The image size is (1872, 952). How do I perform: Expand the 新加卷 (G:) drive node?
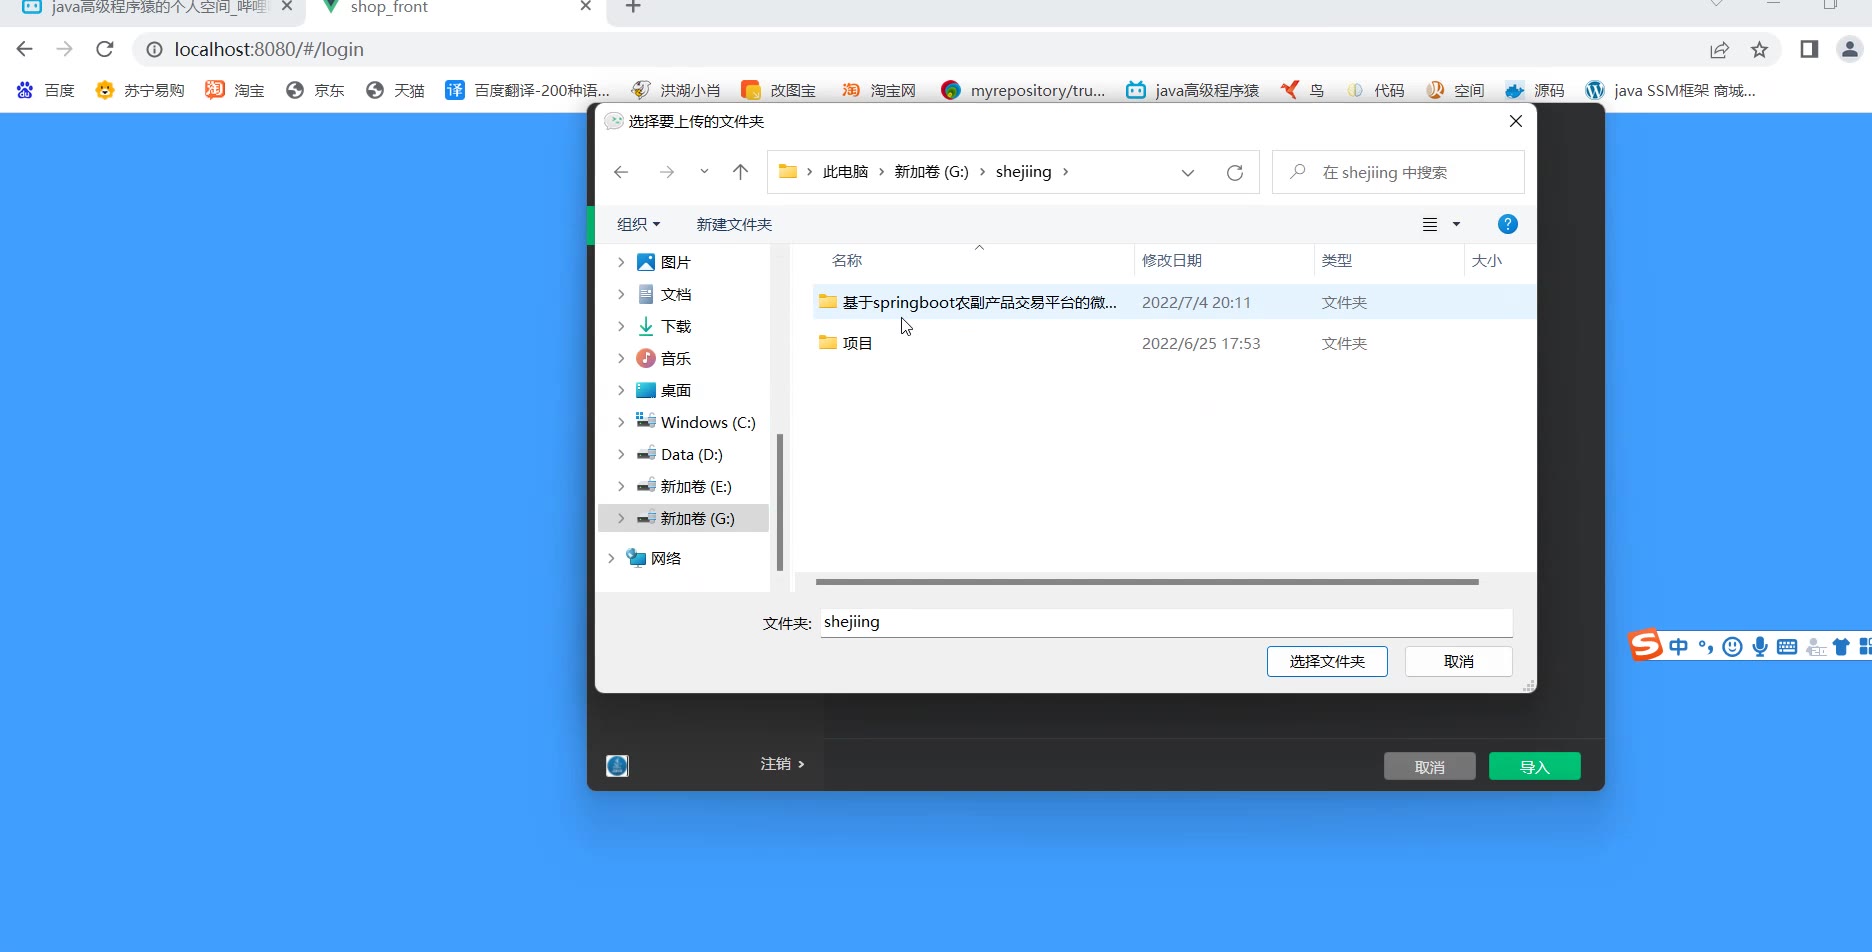(x=621, y=518)
